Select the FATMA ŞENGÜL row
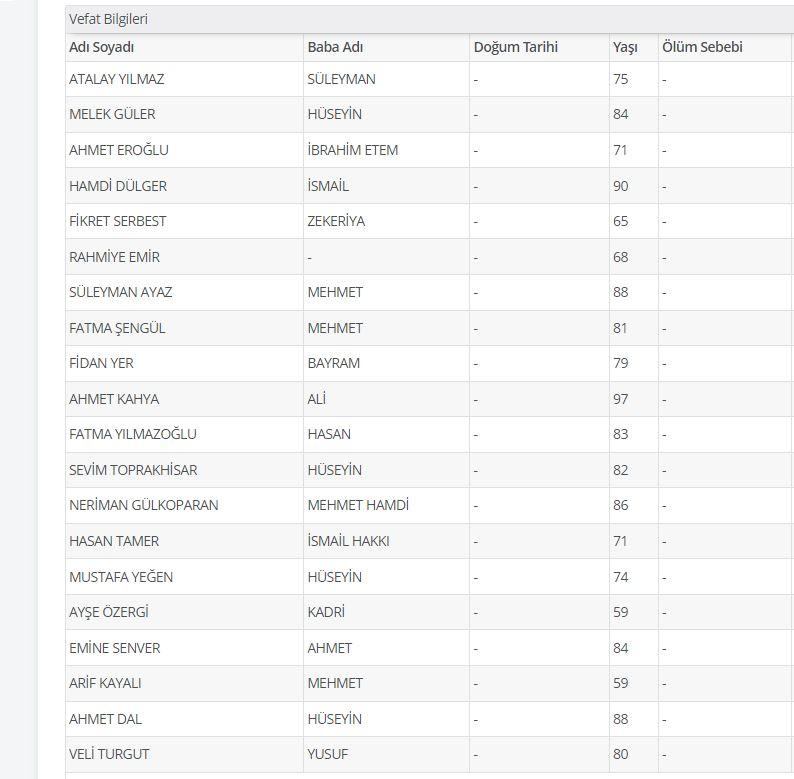Screen dimensions: 794x779 click(x=429, y=328)
